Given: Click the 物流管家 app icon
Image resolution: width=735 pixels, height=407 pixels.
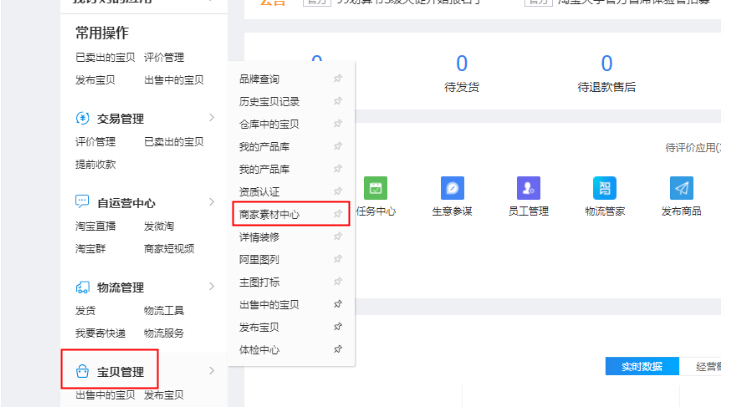Looking at the screenshot, I should [605, 188].
